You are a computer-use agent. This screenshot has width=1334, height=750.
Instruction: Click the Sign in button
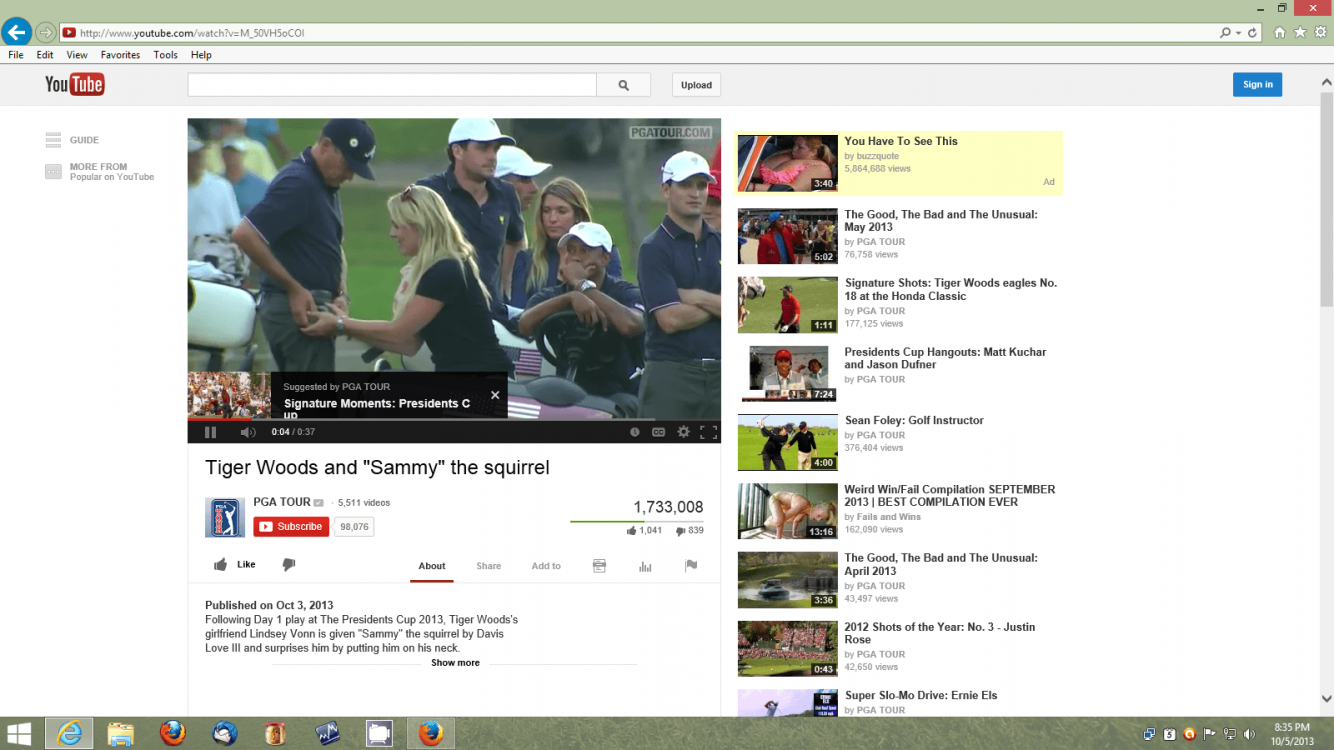(1257, 85)
